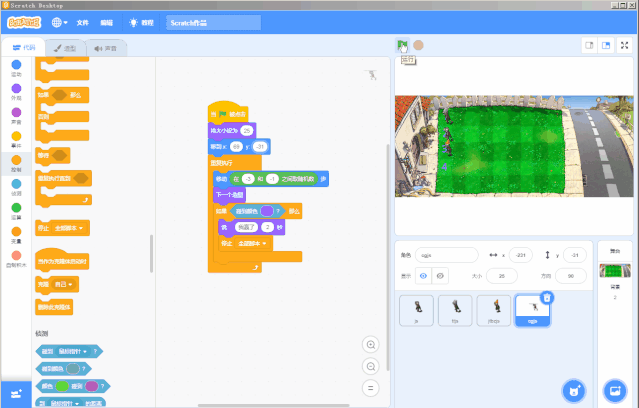The height and width of the screenshot is (408, 639).
Task: Switch to the Sounds tab
Action: 106,49
